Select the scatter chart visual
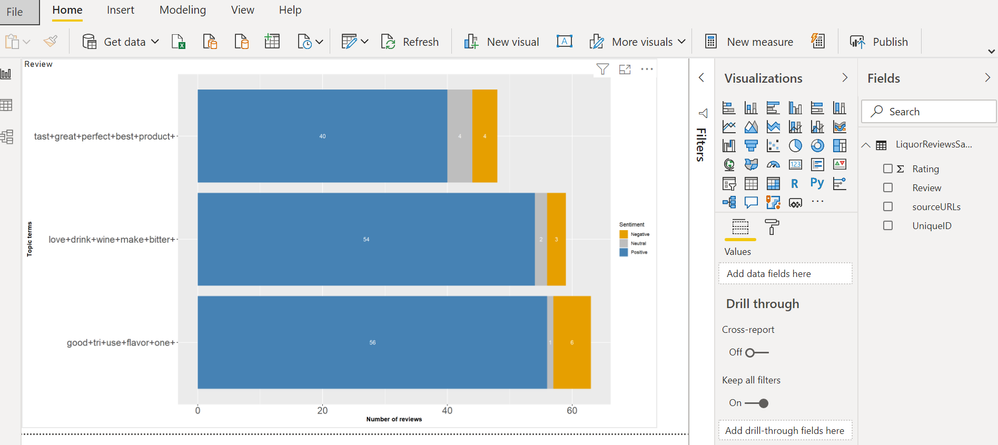Image resolution: width=998 pixels, height=445 pixels. pyautogui.click(x=773, y=146)
